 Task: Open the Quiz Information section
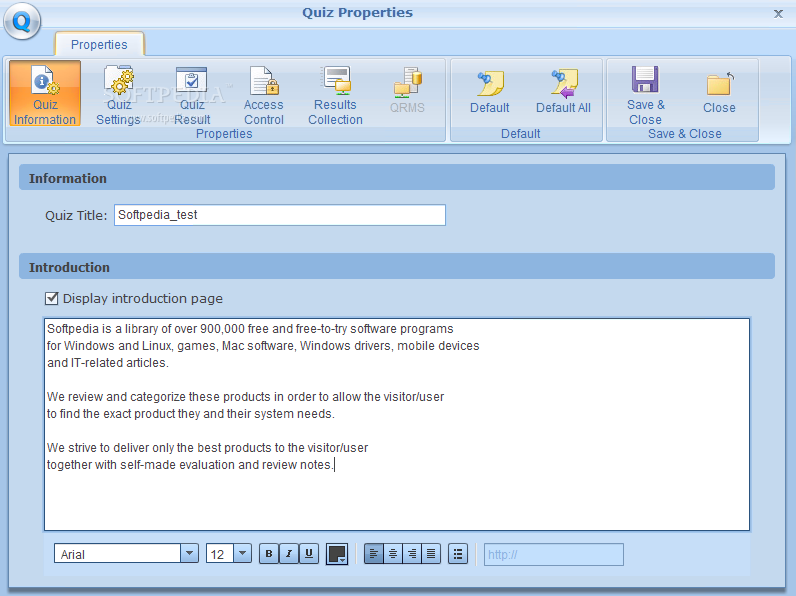(x=45, y=94)
